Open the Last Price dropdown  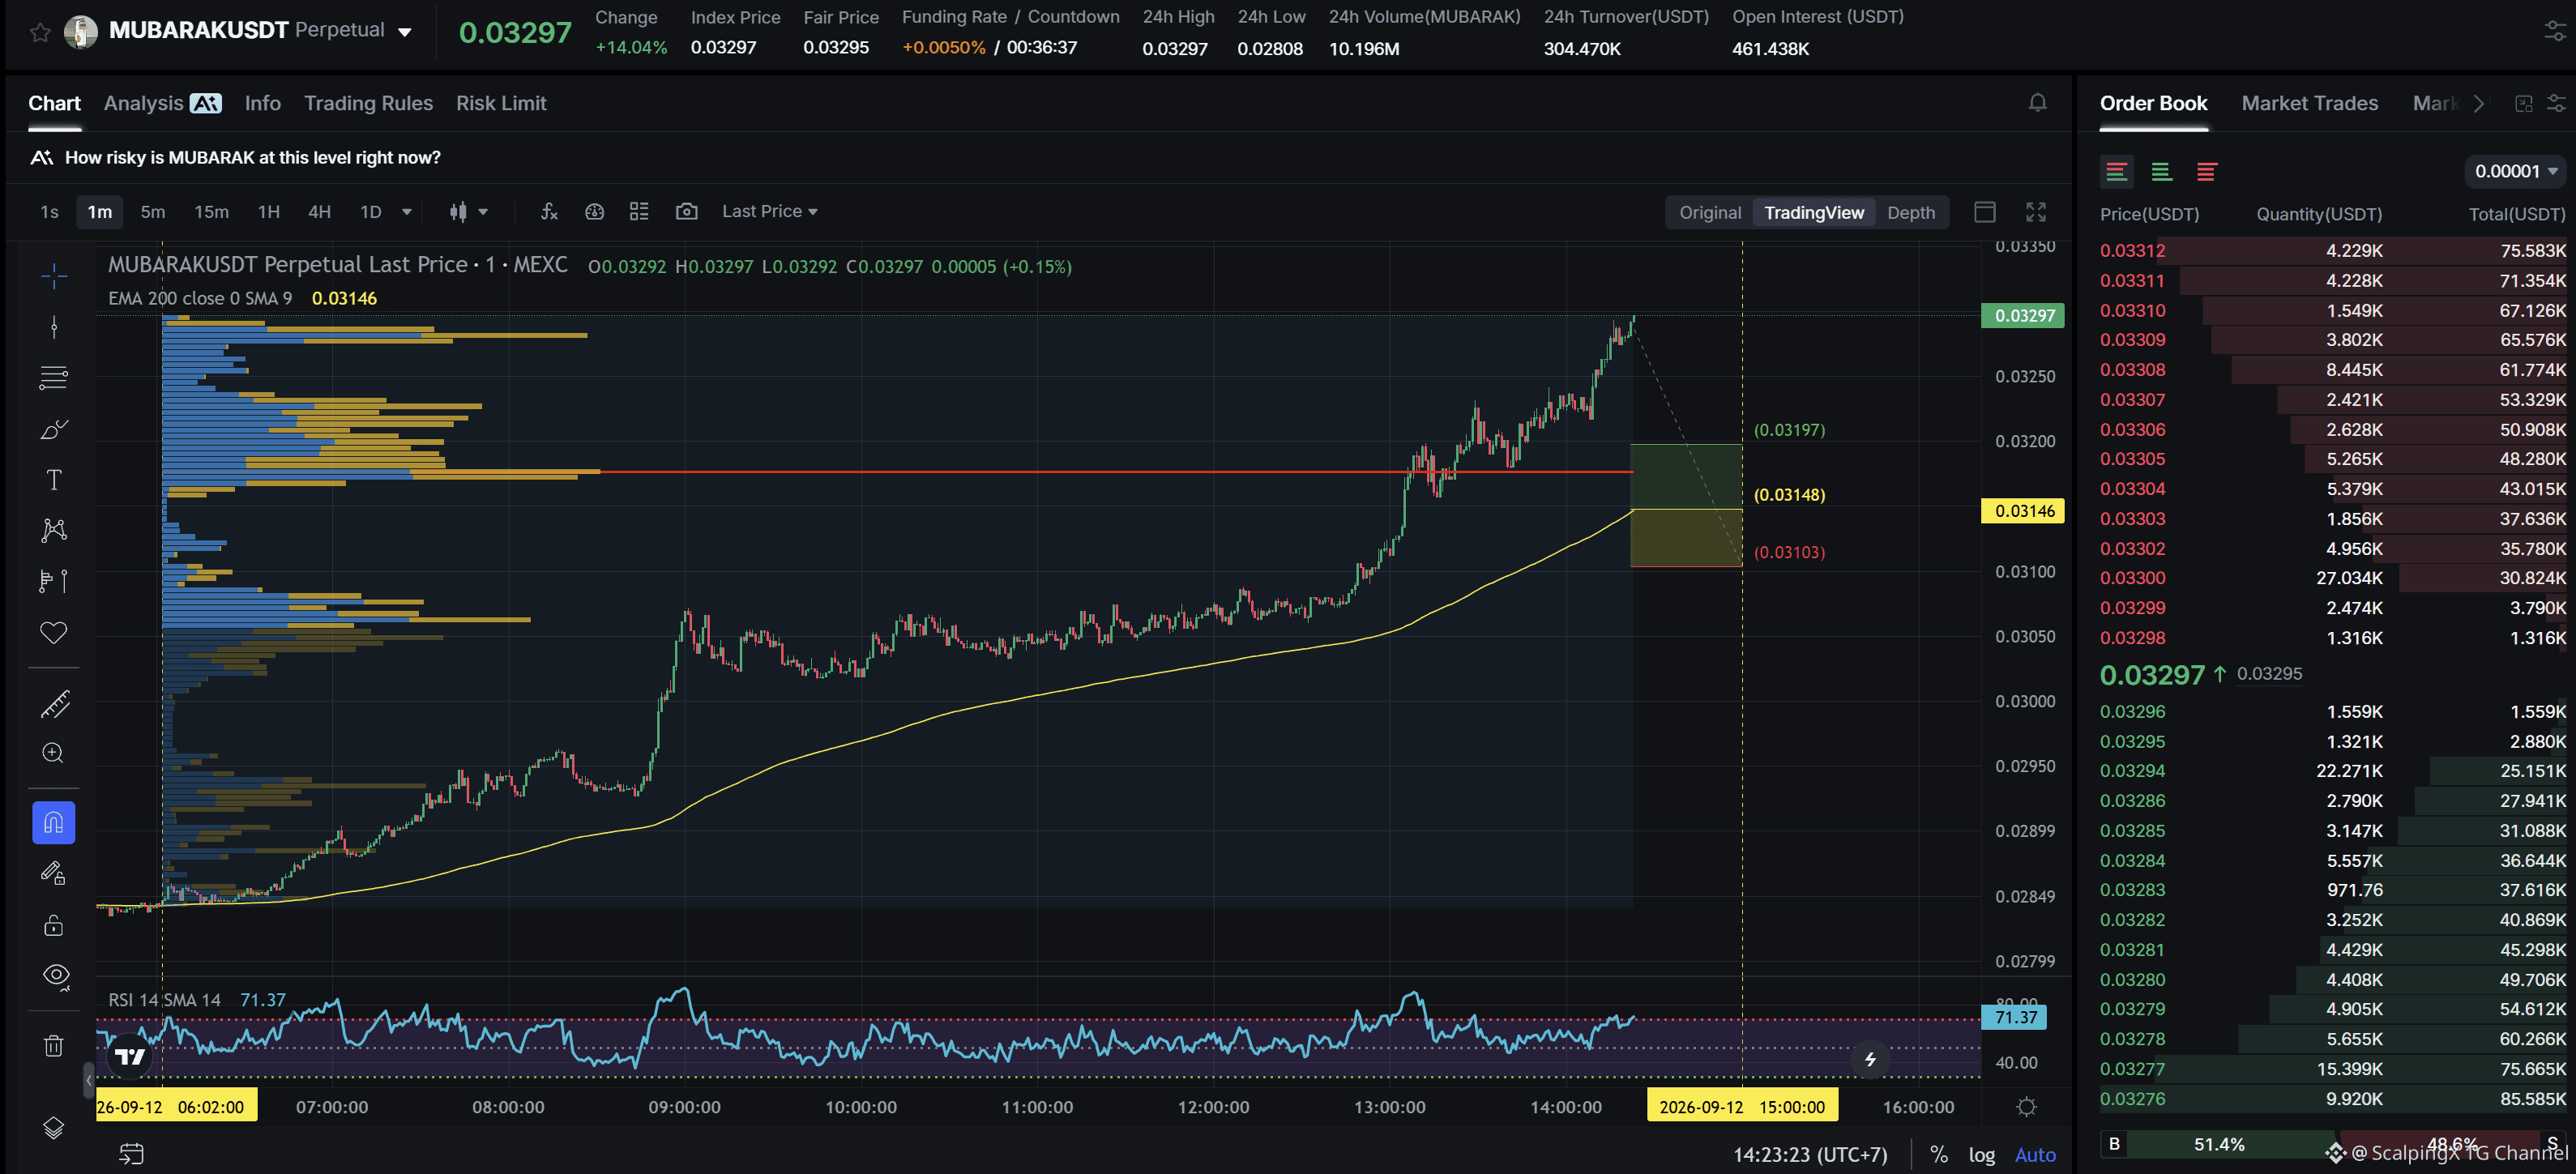770,211
